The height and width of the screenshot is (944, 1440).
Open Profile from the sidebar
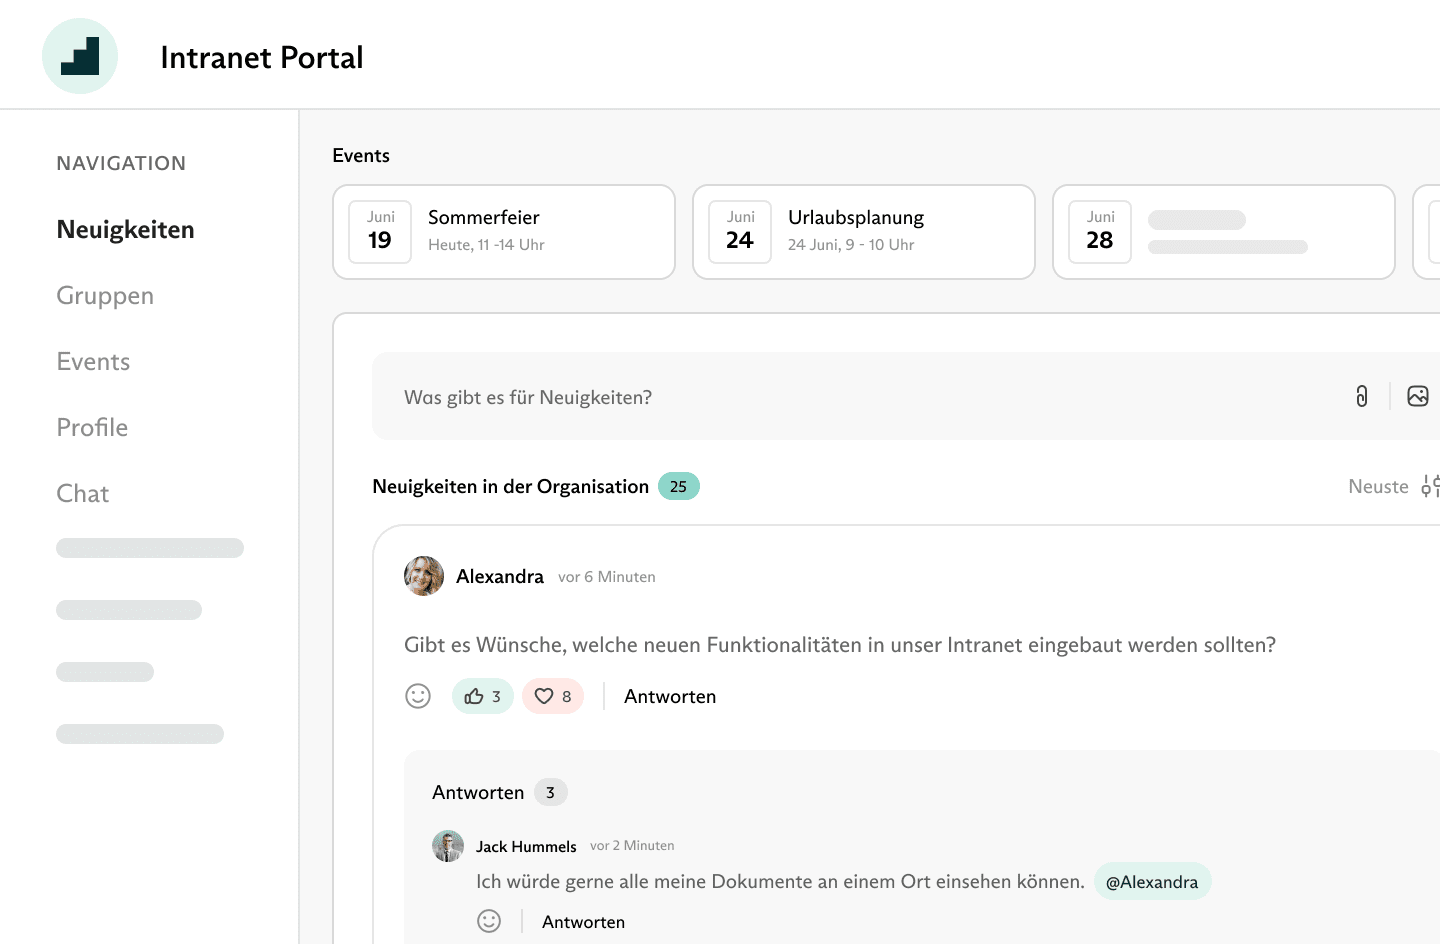click(92, 427)
